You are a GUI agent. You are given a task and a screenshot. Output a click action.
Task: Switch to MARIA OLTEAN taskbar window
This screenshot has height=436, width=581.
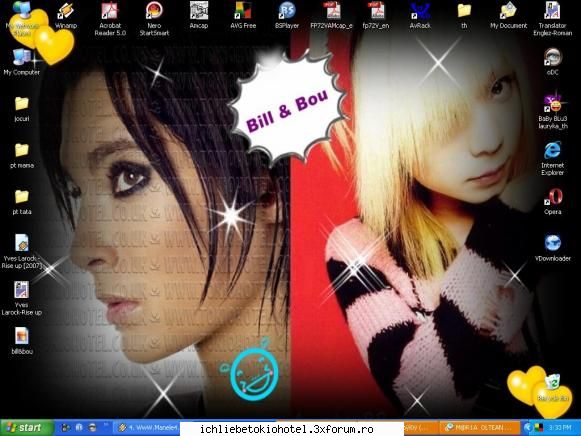479,428
